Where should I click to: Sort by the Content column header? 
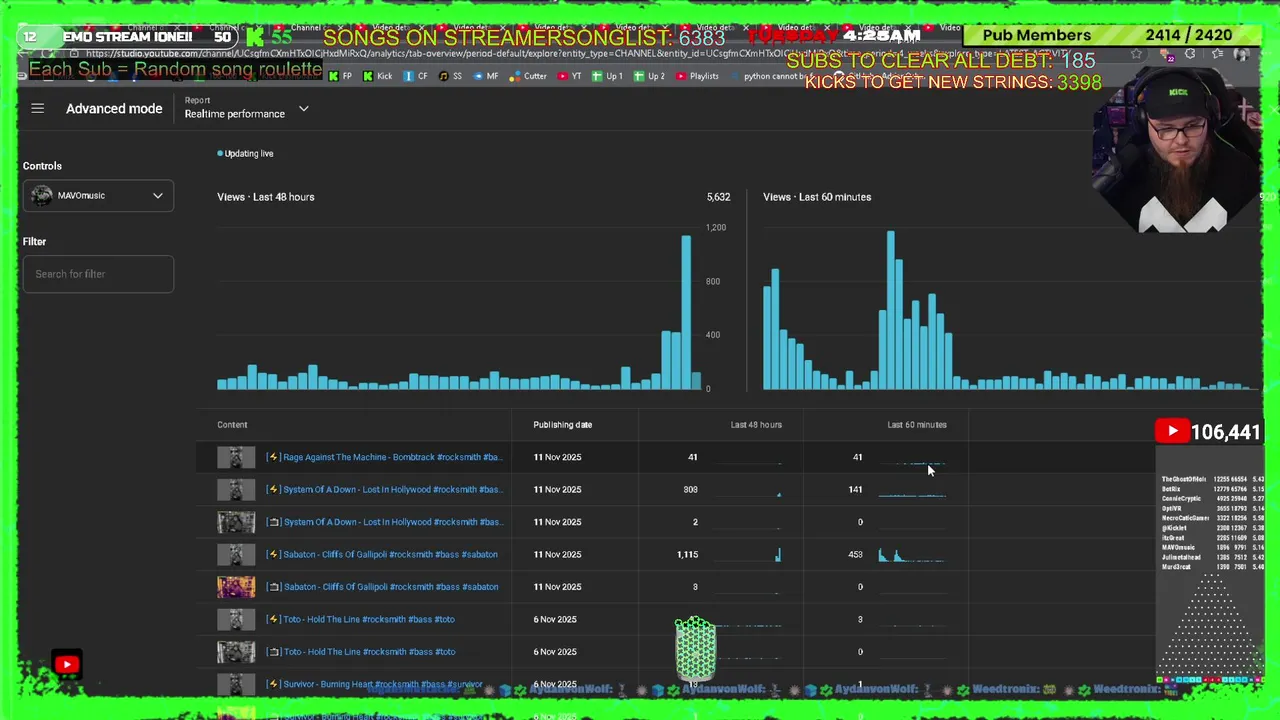[x=232, y=425]
